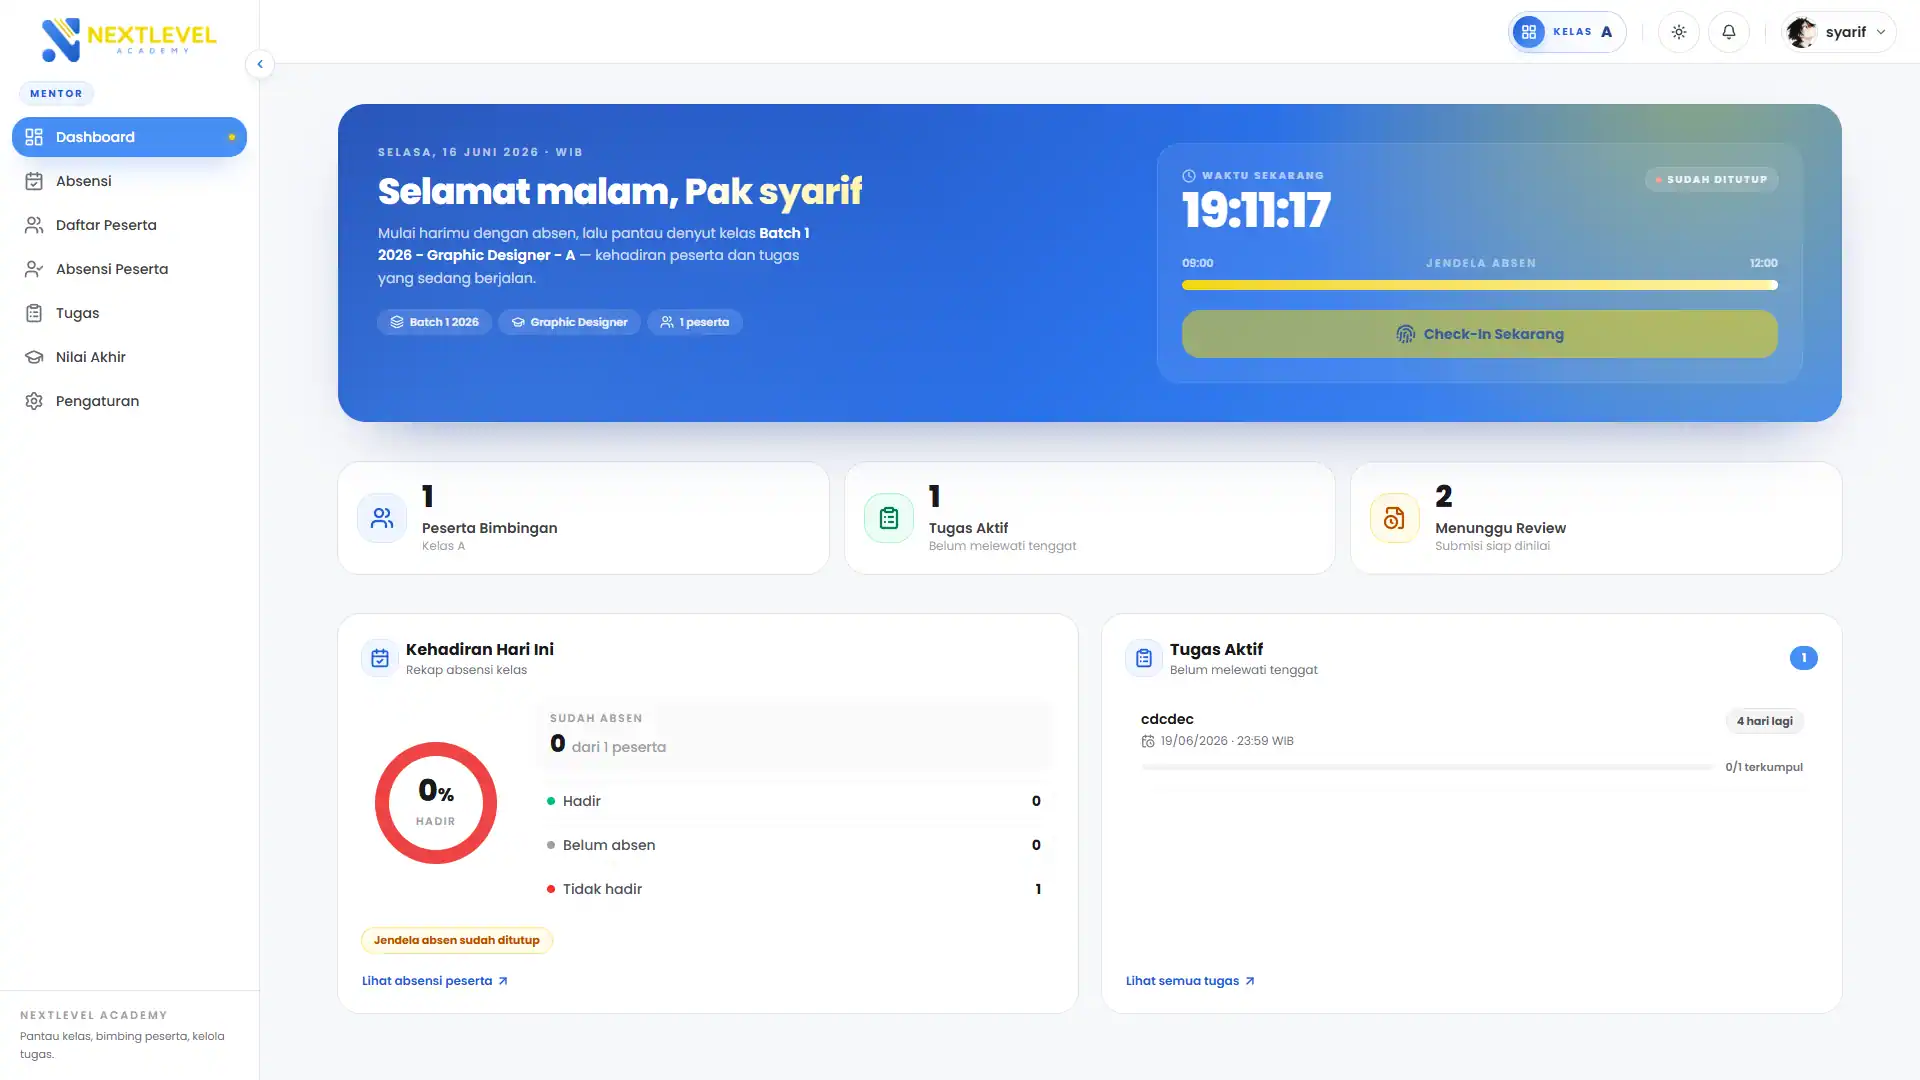The width and height of the screenshot is (1920, 1080).
Task: Click the 0% Hadir attendance ring
Action: point(436,803)
